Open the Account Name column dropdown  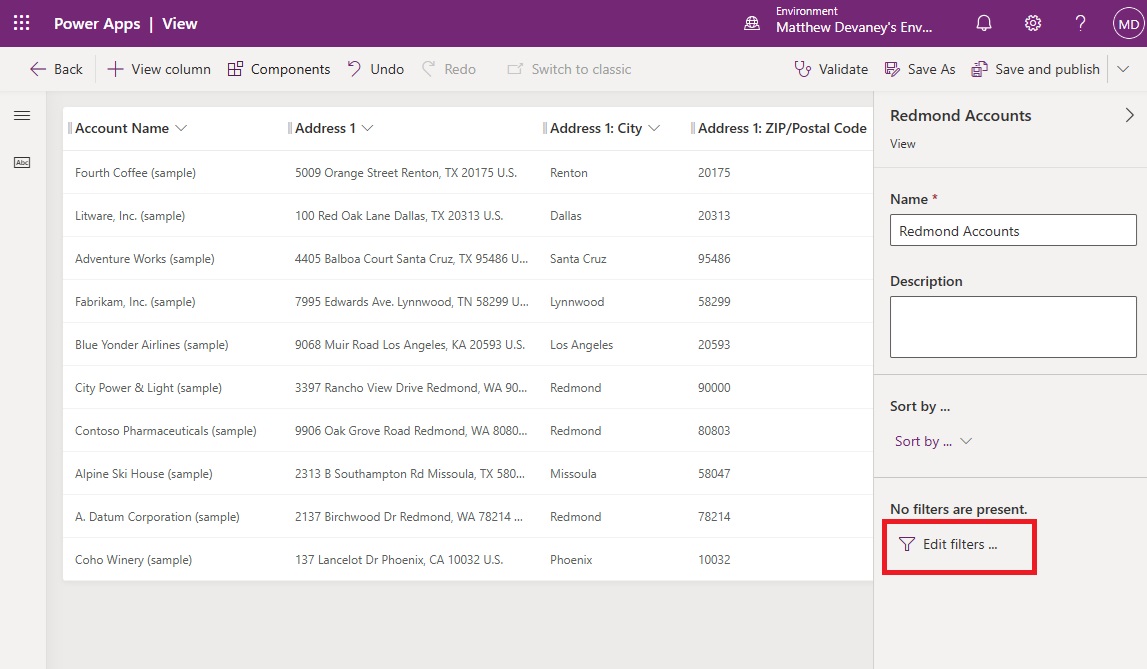coord(183,128)
